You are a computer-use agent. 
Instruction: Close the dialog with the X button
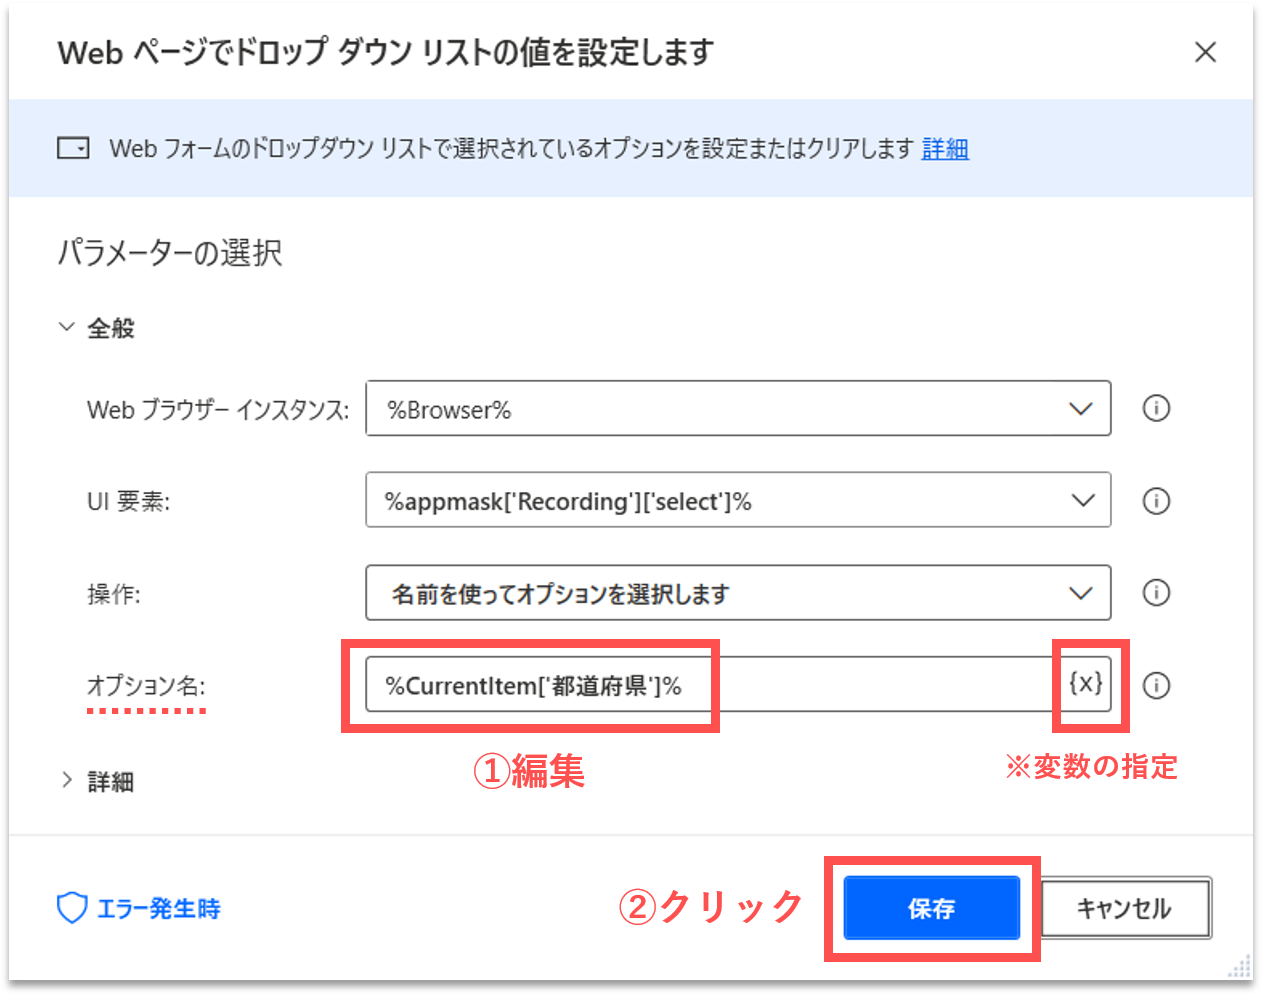[1205, 52]
